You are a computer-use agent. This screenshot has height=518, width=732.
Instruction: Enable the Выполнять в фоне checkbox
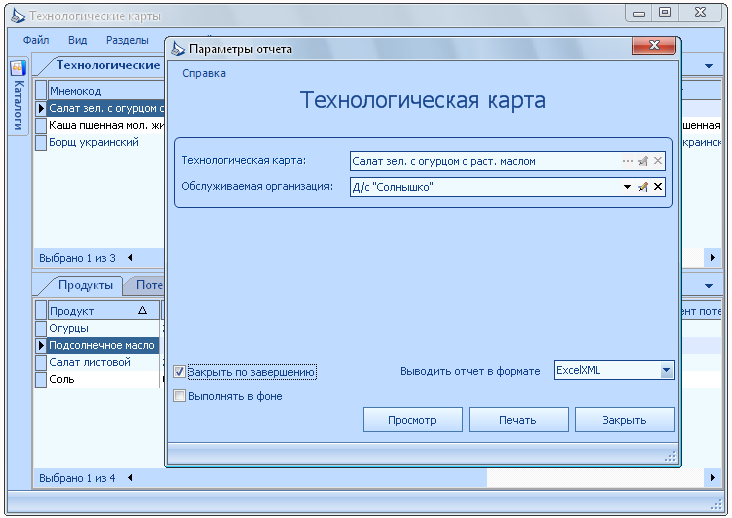[x=179, y=396]
